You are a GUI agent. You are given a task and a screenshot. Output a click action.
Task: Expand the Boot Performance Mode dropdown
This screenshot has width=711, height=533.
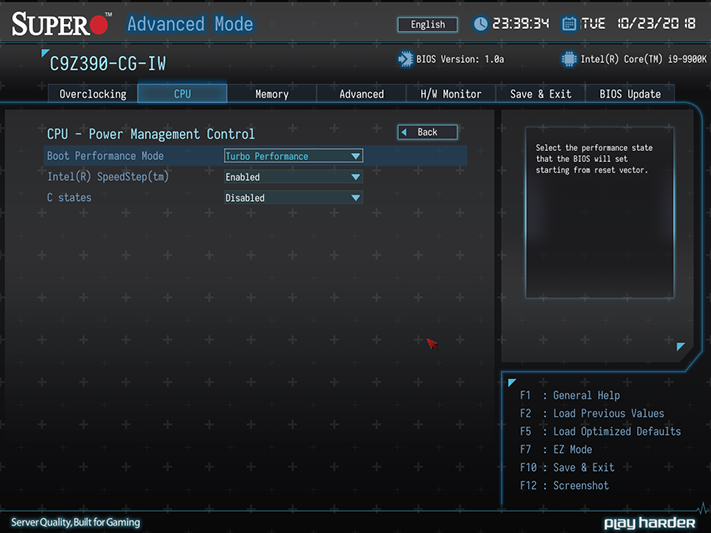click(x=293, y=156)
